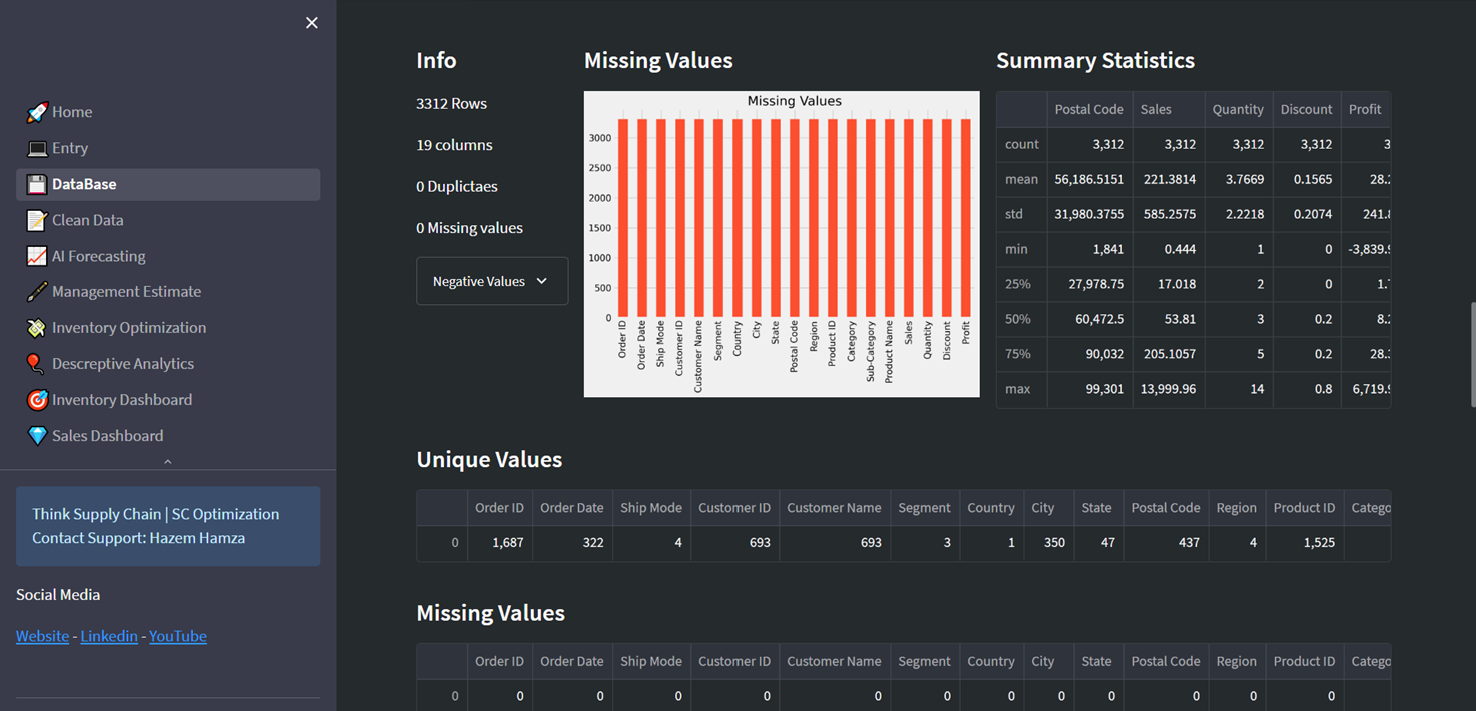The height and width of the screenshot is (711, 1476).
Task: Click the rocket icon next to Home
Action: point(37,112)
